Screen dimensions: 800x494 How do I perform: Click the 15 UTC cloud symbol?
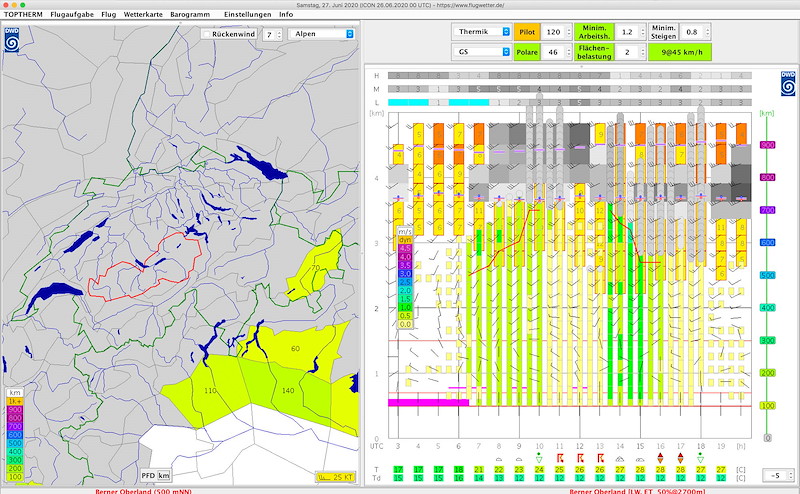tap(640, 459)
